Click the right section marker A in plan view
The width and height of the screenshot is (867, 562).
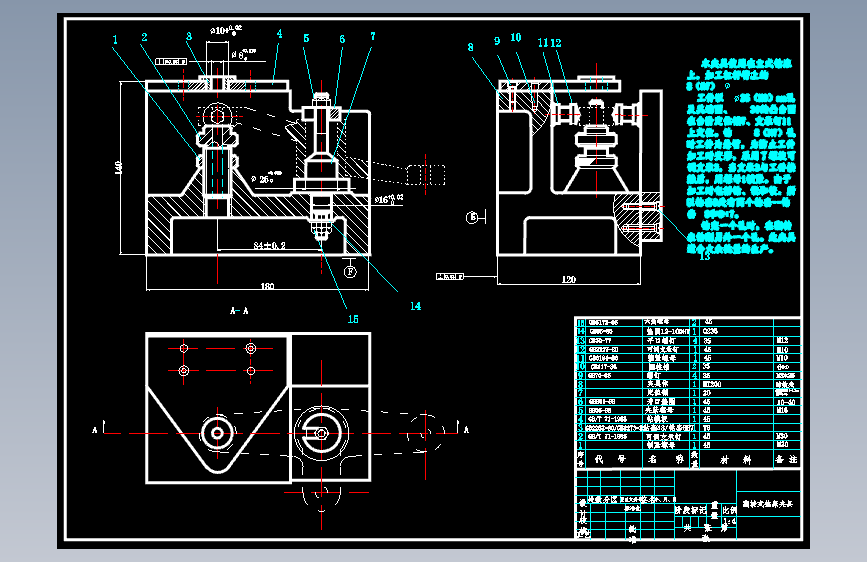[466, 430]
